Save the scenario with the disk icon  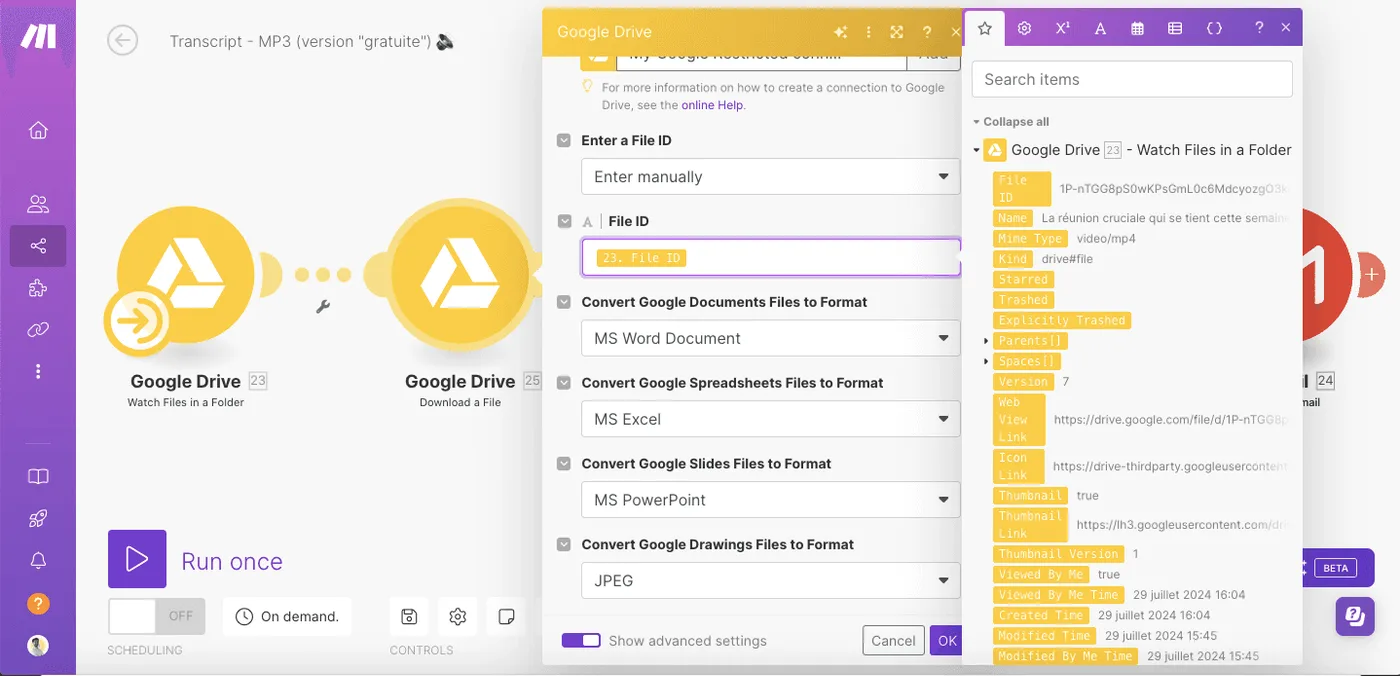[409, 617]
